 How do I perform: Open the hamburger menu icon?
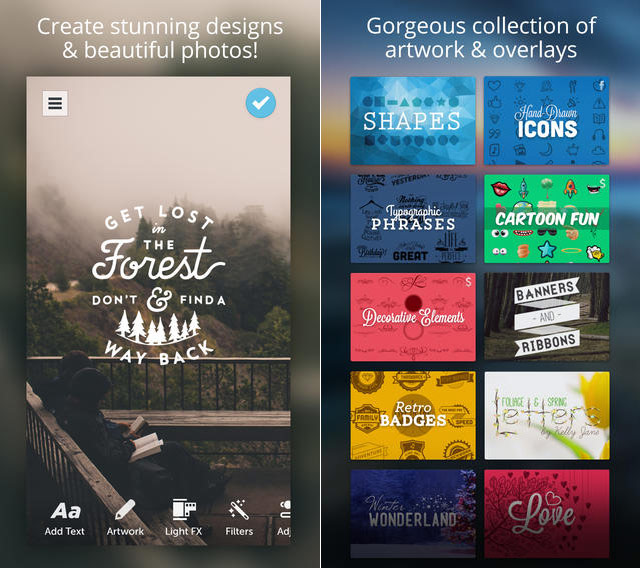coord(55,103)
